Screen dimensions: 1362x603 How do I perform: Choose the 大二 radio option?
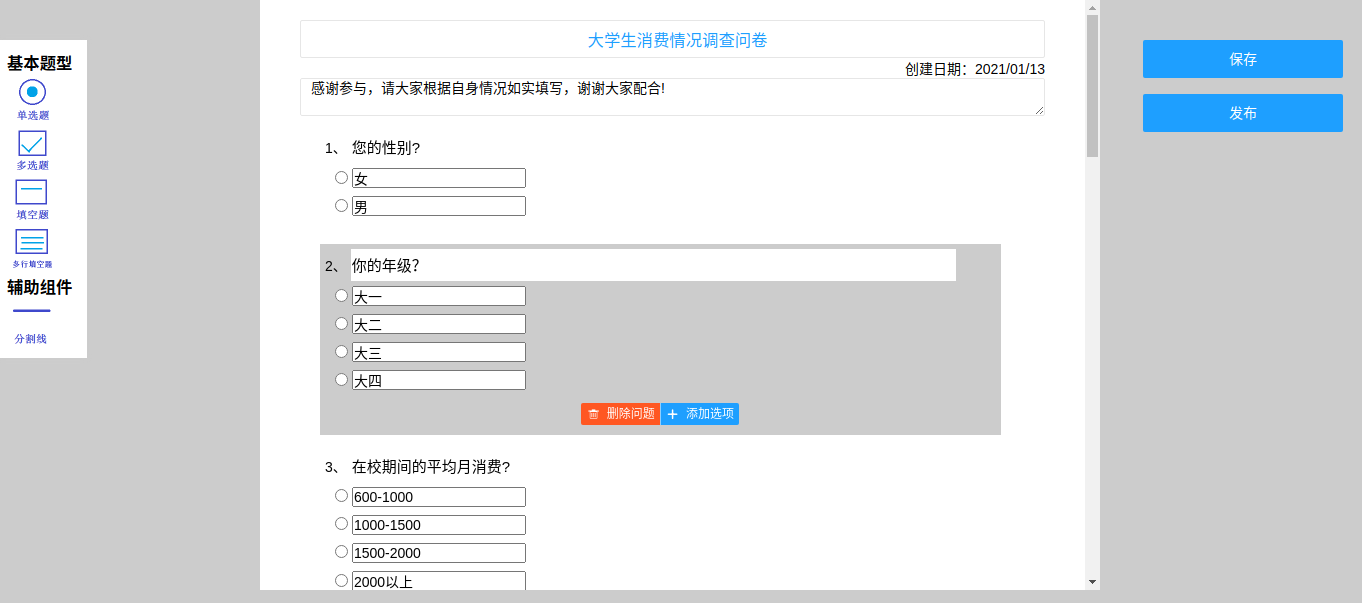pyautogui.click(x=341, y=323)
